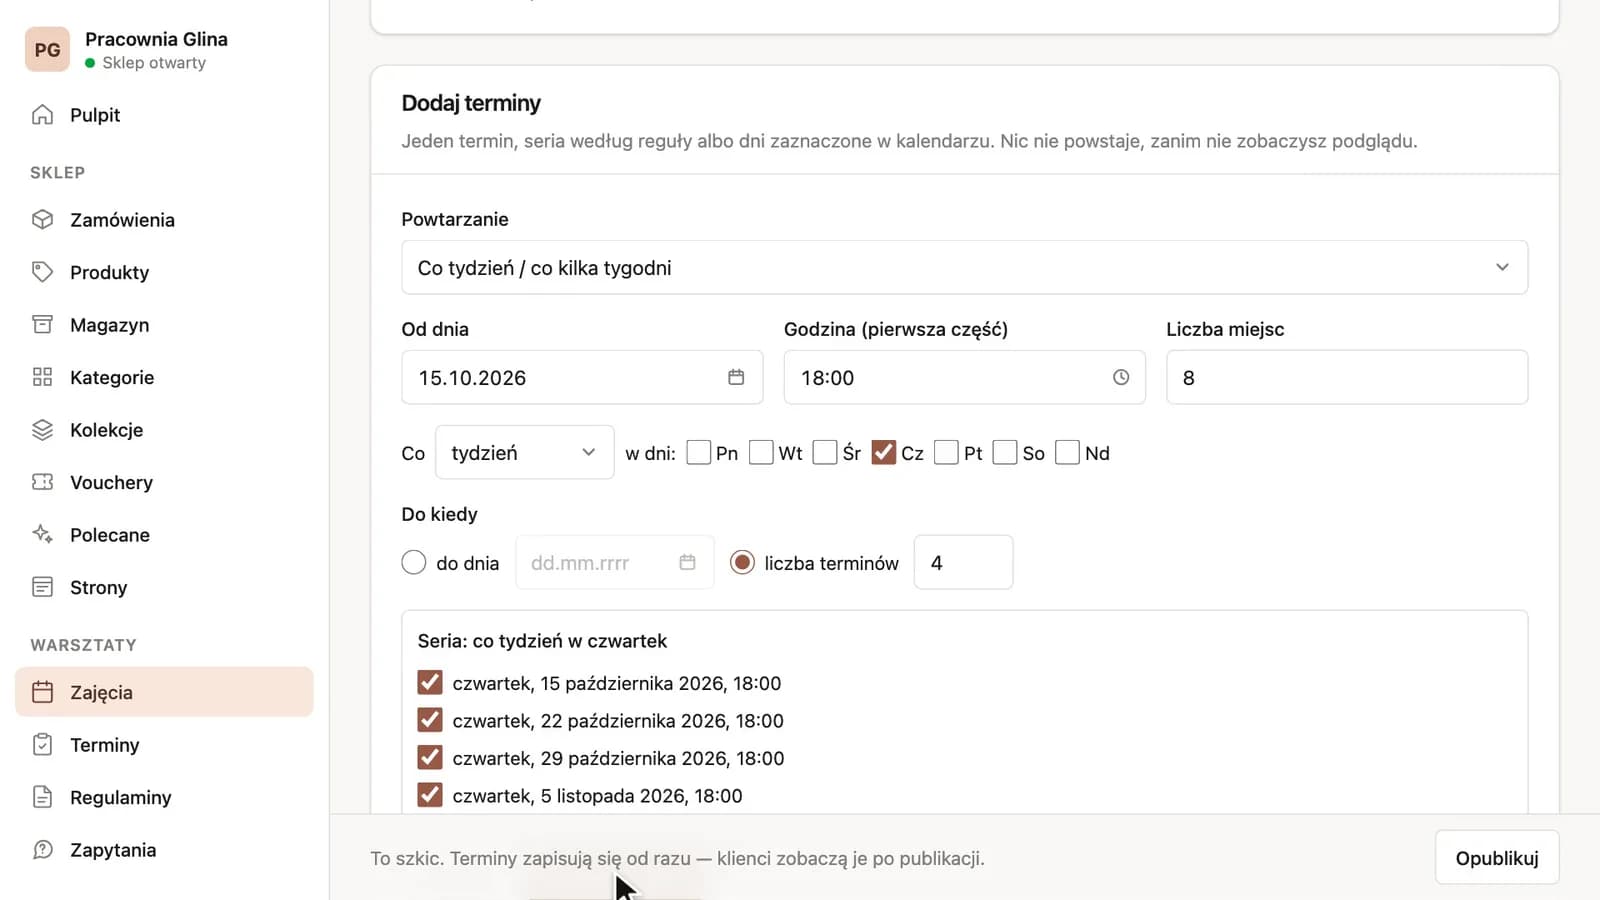Screen dimensions: 1600x900
Task: Open the 'tydzień' interval dropdown
Action: click(524, 453)
